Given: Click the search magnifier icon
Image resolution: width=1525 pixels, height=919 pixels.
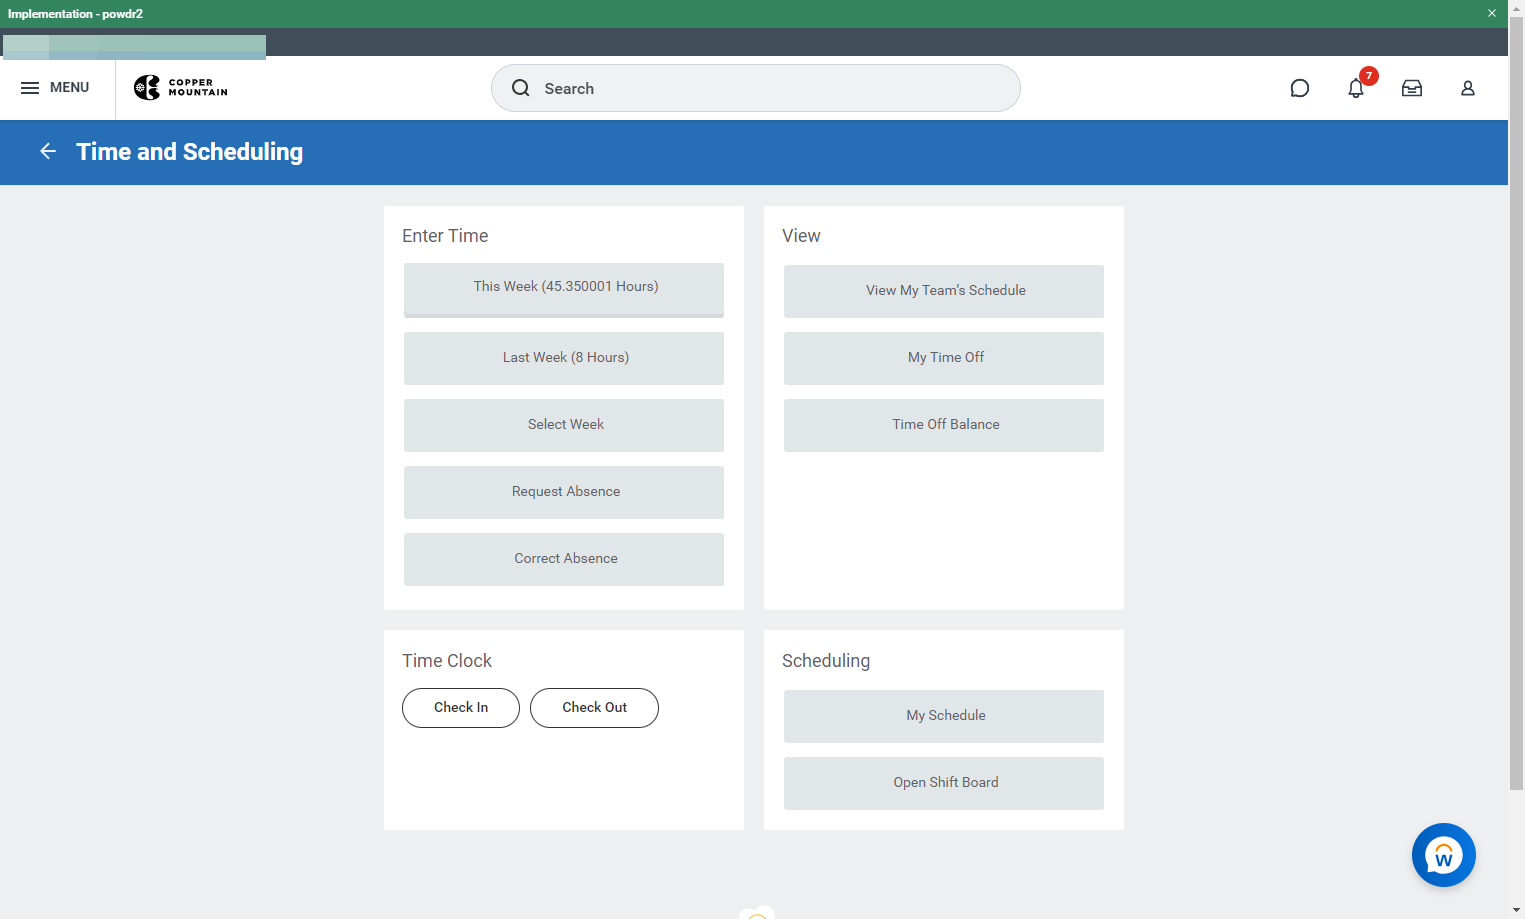Looking at the screenshot, I should click(521, 88).
